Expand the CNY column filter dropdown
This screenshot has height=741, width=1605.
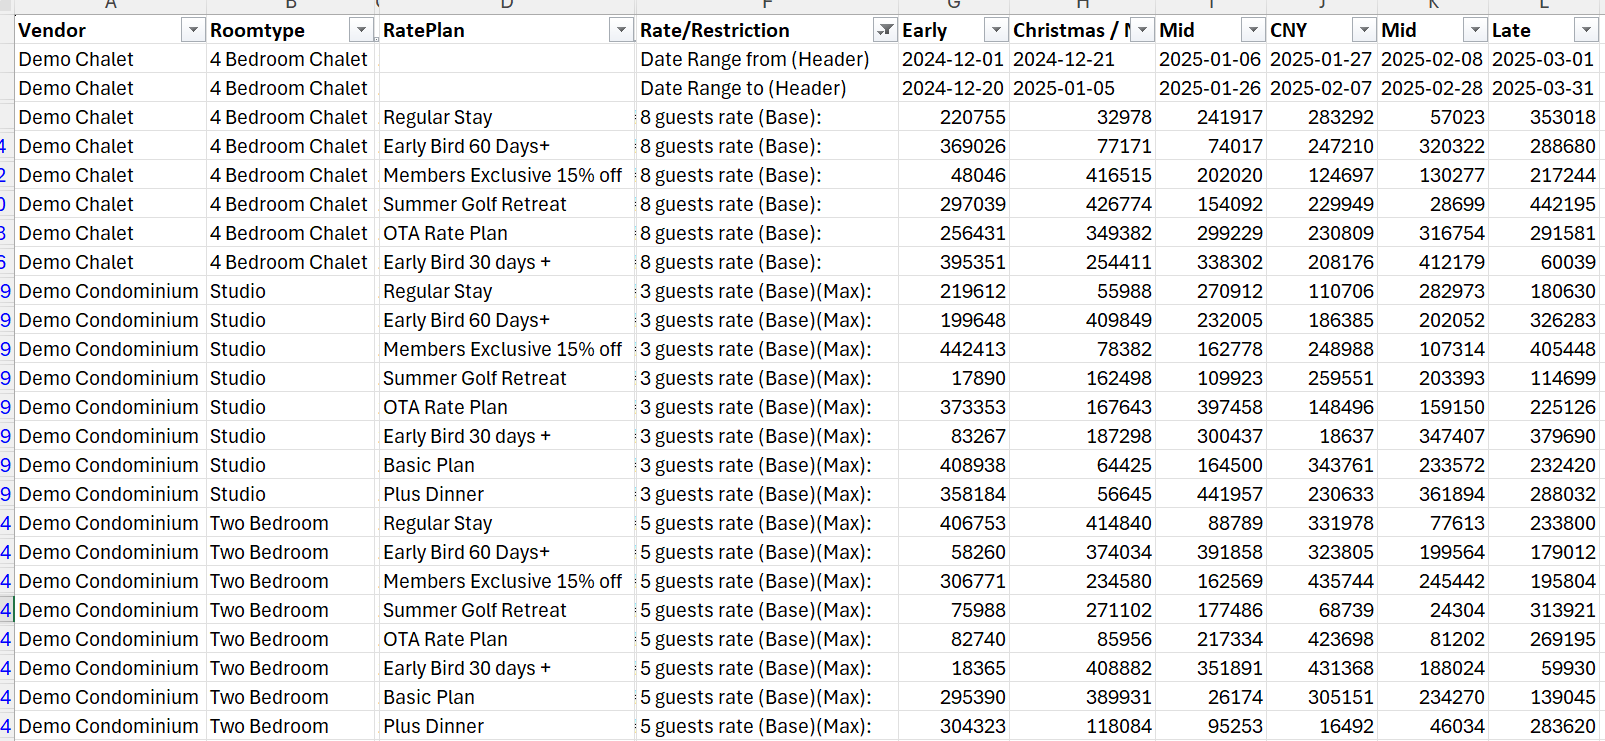point(1364,31)
